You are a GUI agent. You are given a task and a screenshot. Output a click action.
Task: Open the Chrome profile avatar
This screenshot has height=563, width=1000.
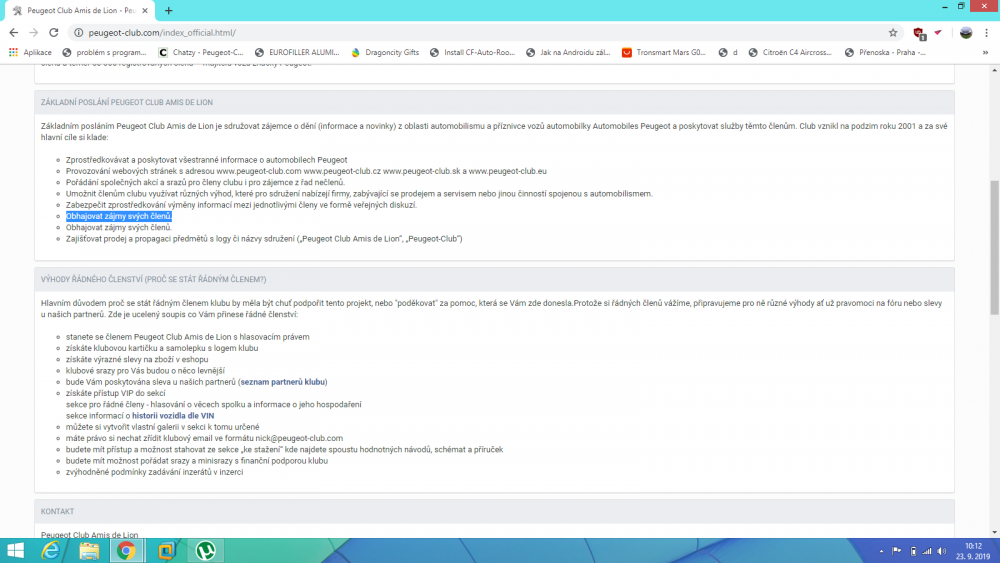point(966,33)
